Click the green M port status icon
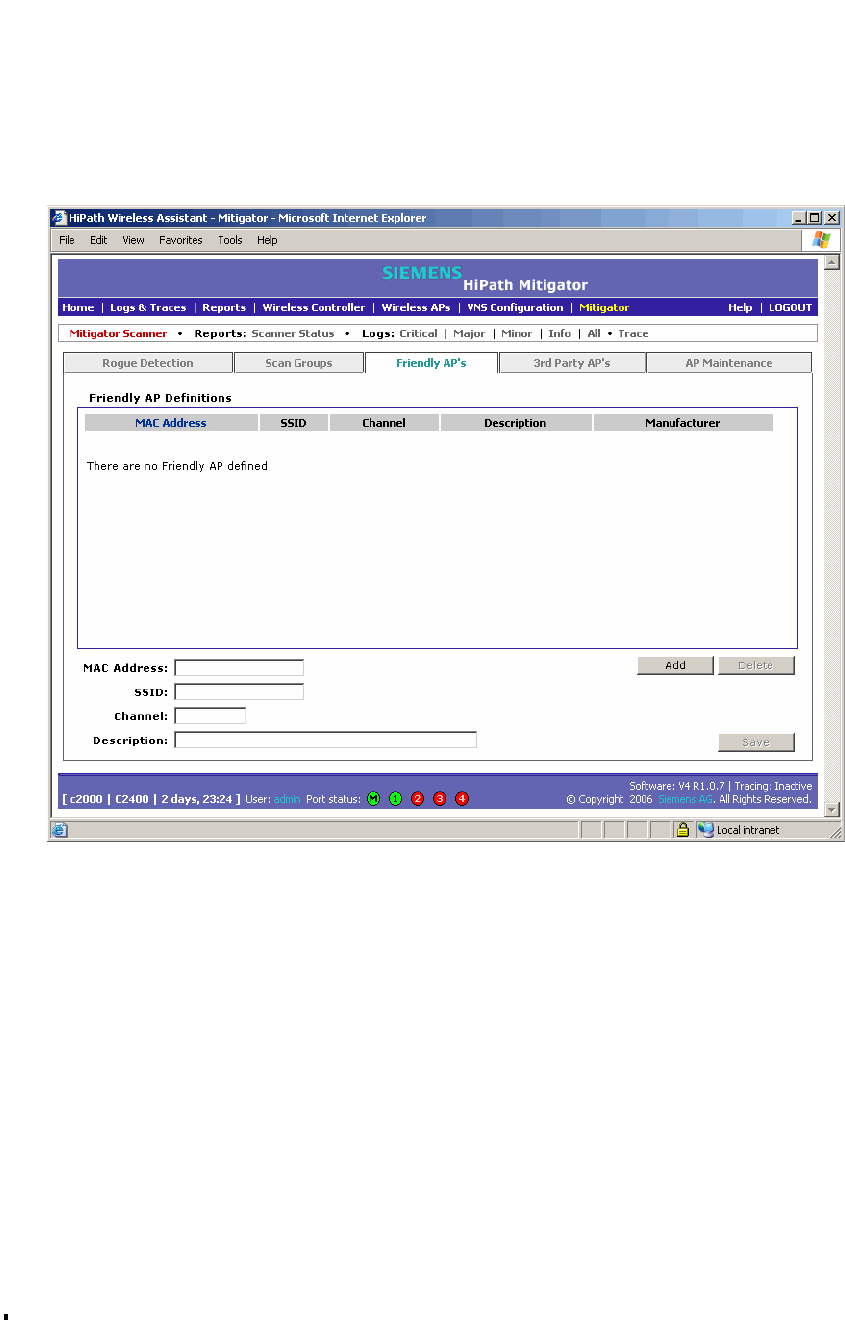Screen dimensions: 845x1320 click(373, 798)
